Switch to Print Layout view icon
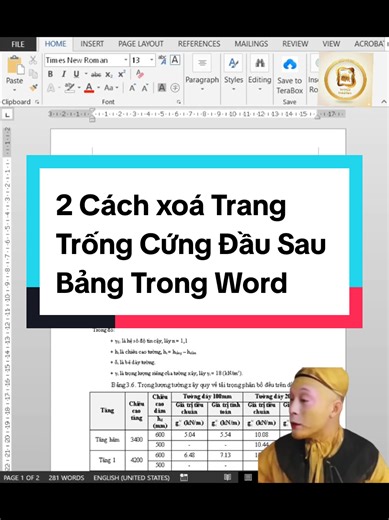389x520 pixels. click(x=248, y=477)
